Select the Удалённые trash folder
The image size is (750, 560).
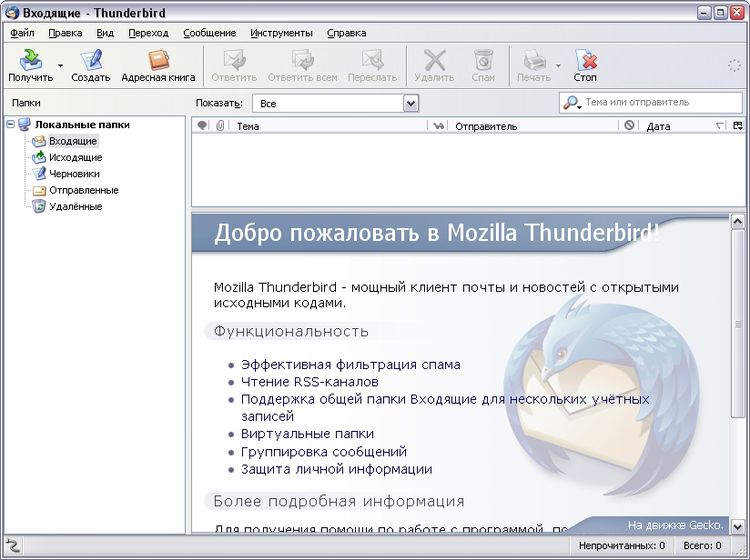pyautogui.click(x=76, y=206)
